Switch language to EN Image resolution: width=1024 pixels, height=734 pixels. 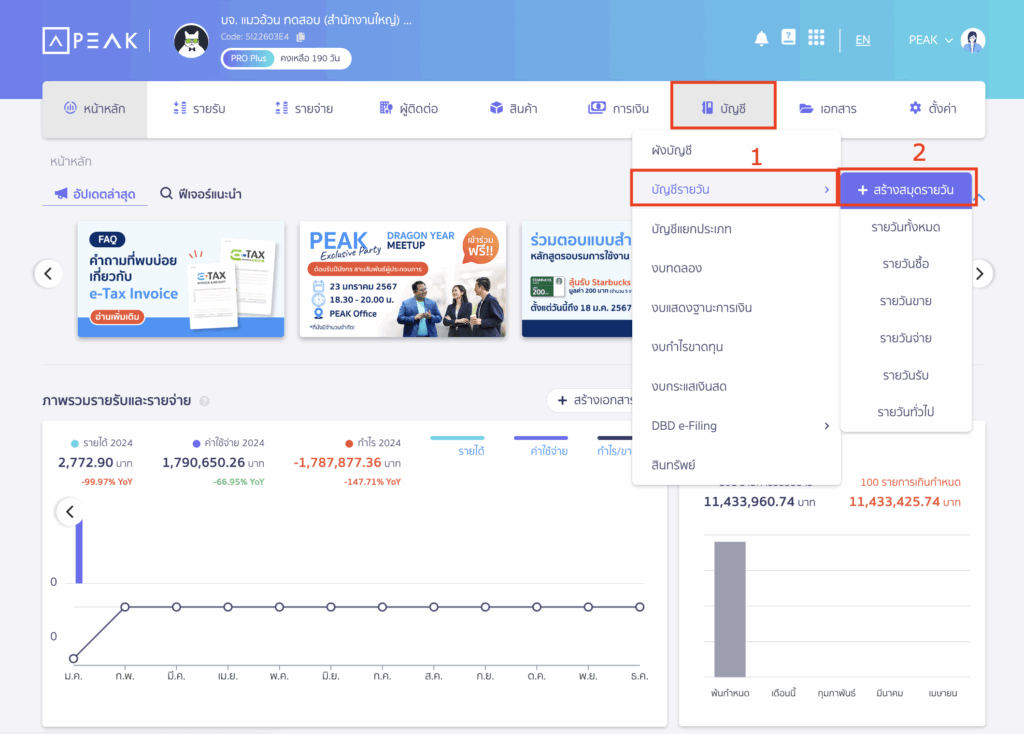coord(862,40)
